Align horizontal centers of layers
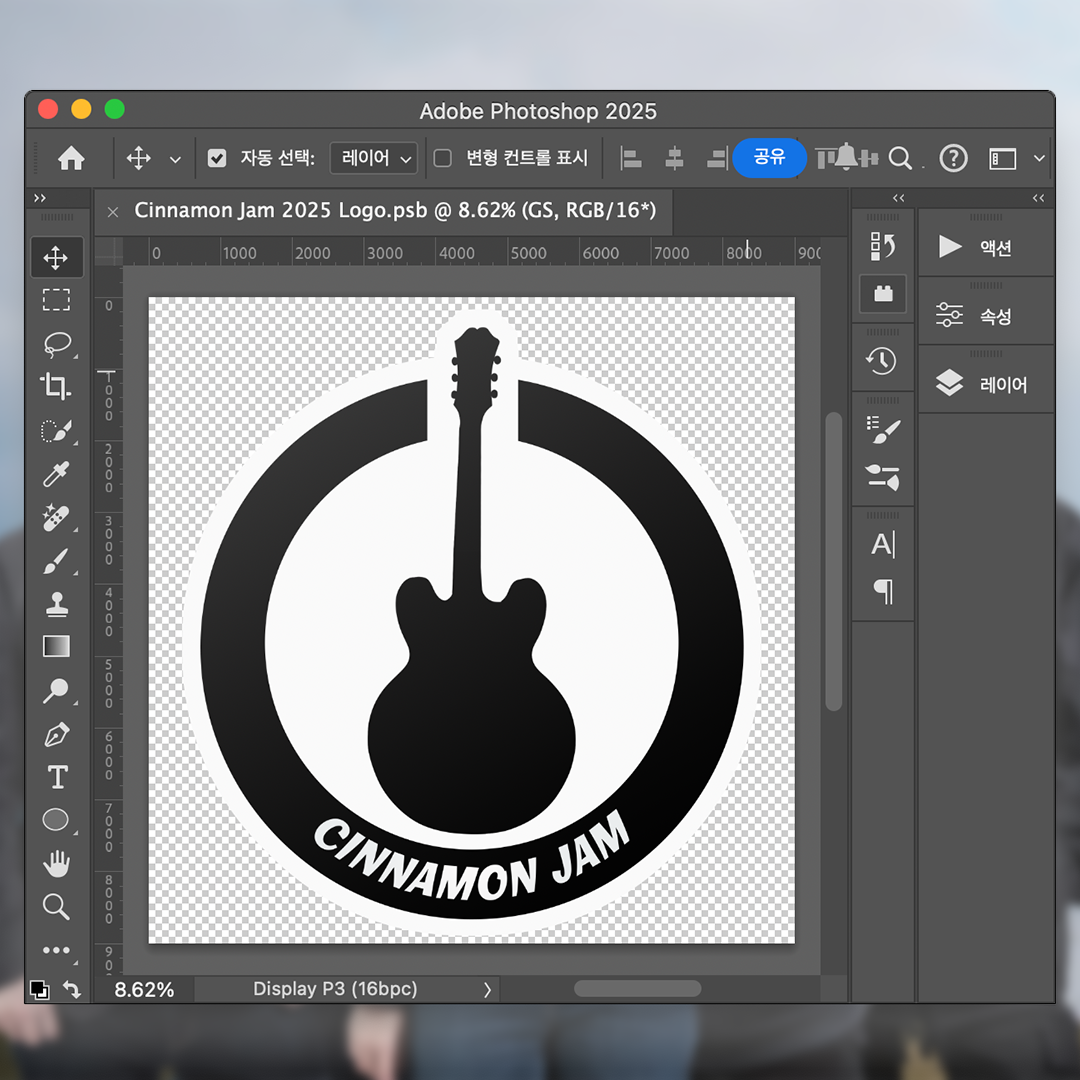1080x1080 pixels. point(674,158)
